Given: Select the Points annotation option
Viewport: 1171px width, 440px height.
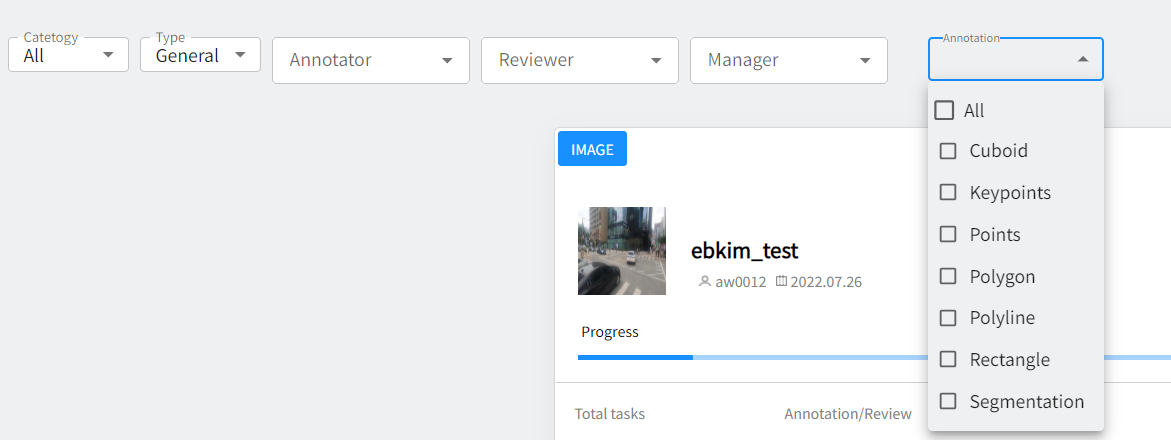Looking at the screenshot, I should (x=948, y=234).
